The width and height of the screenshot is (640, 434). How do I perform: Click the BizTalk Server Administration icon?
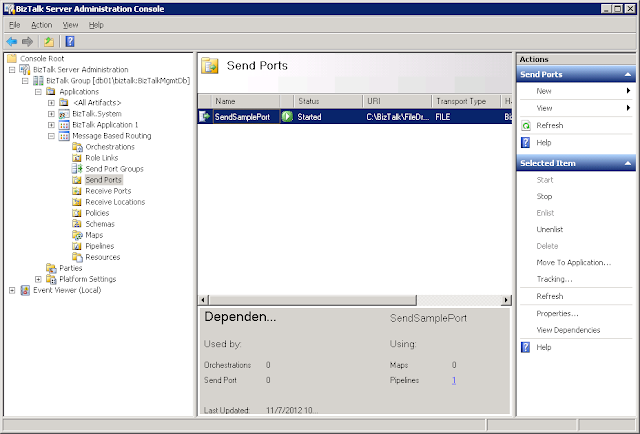coord(25,69)
